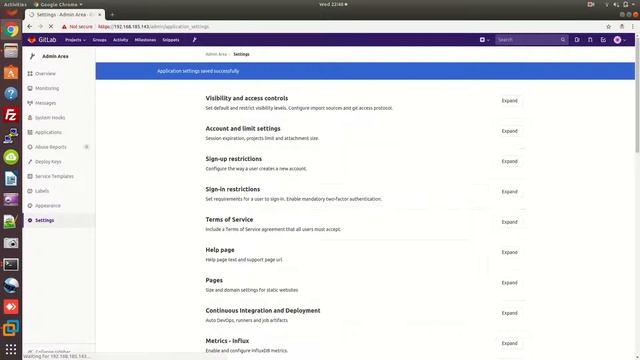
Task: Expand Account and limit settings section
Action: tap(509, 131)
